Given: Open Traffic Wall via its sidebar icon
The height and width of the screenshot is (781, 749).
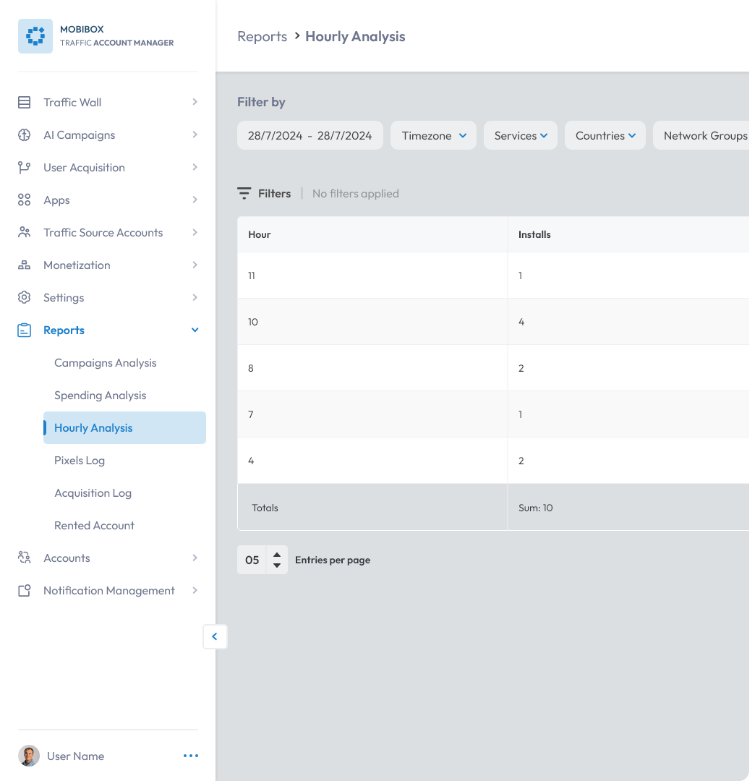Looking at the screenshot, I should (24, 102).
